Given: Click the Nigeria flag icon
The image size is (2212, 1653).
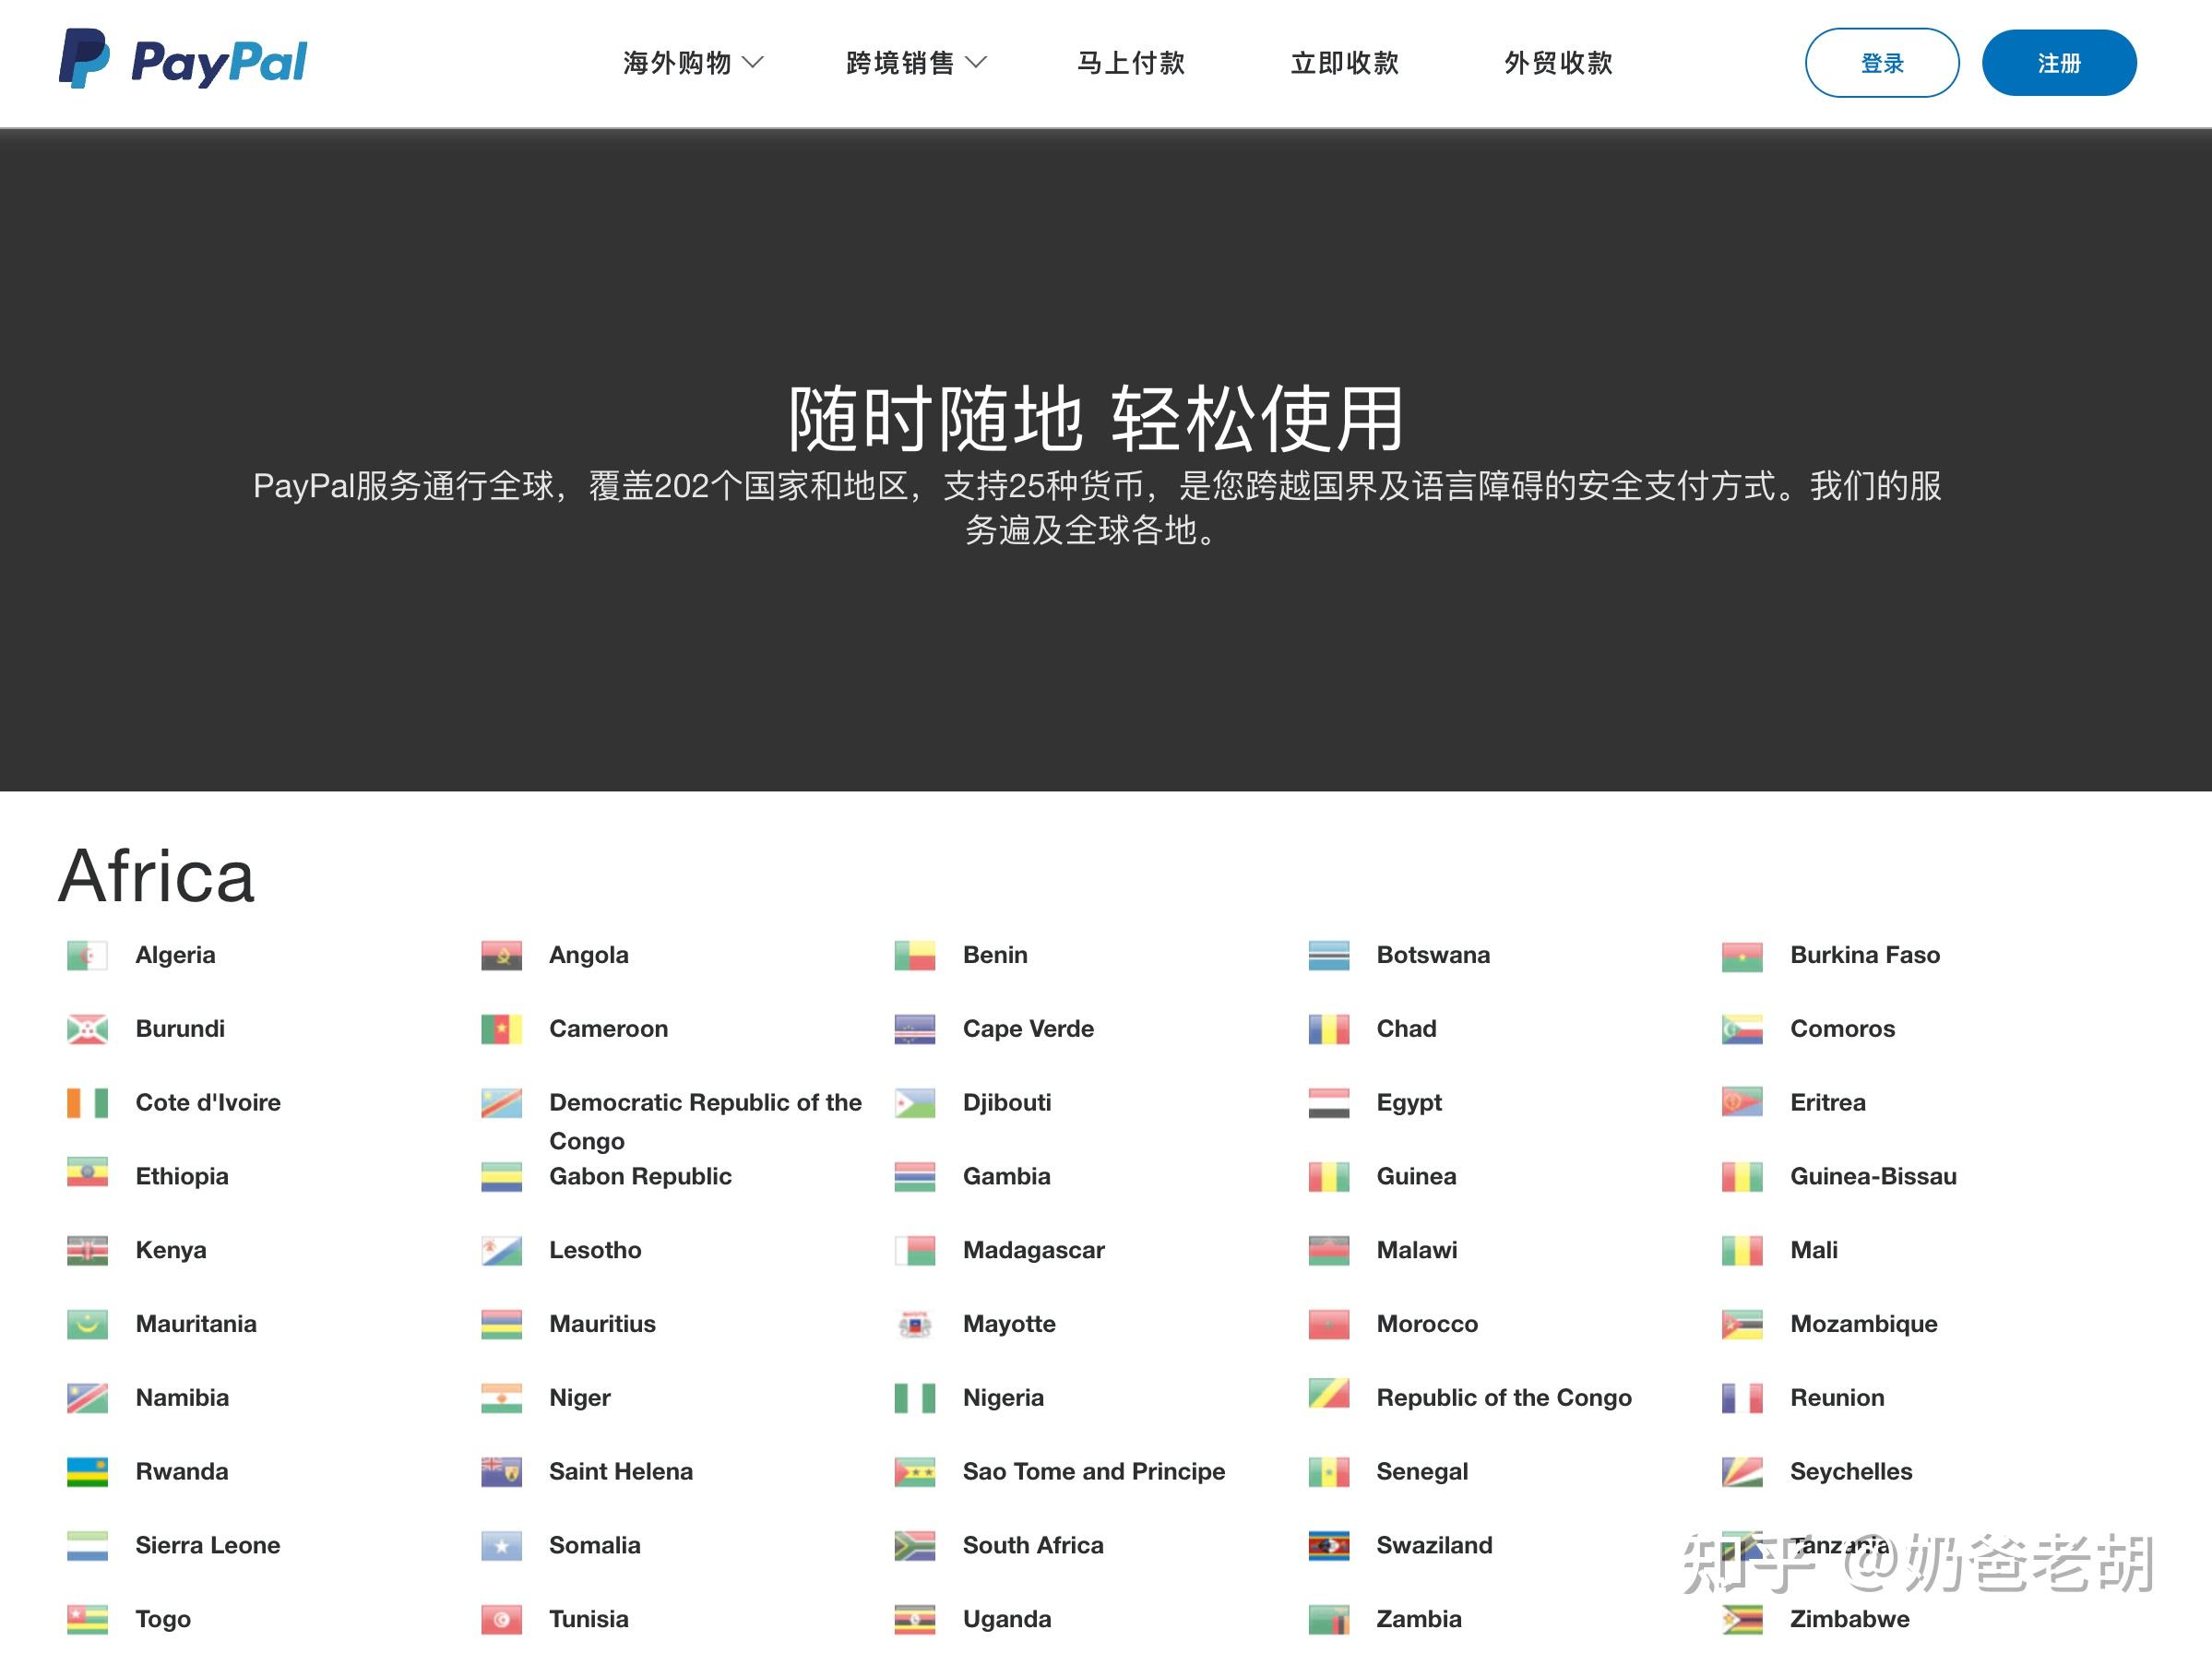Looking at the screenshot, I should pyautogui.click(x=914, y=1397).
